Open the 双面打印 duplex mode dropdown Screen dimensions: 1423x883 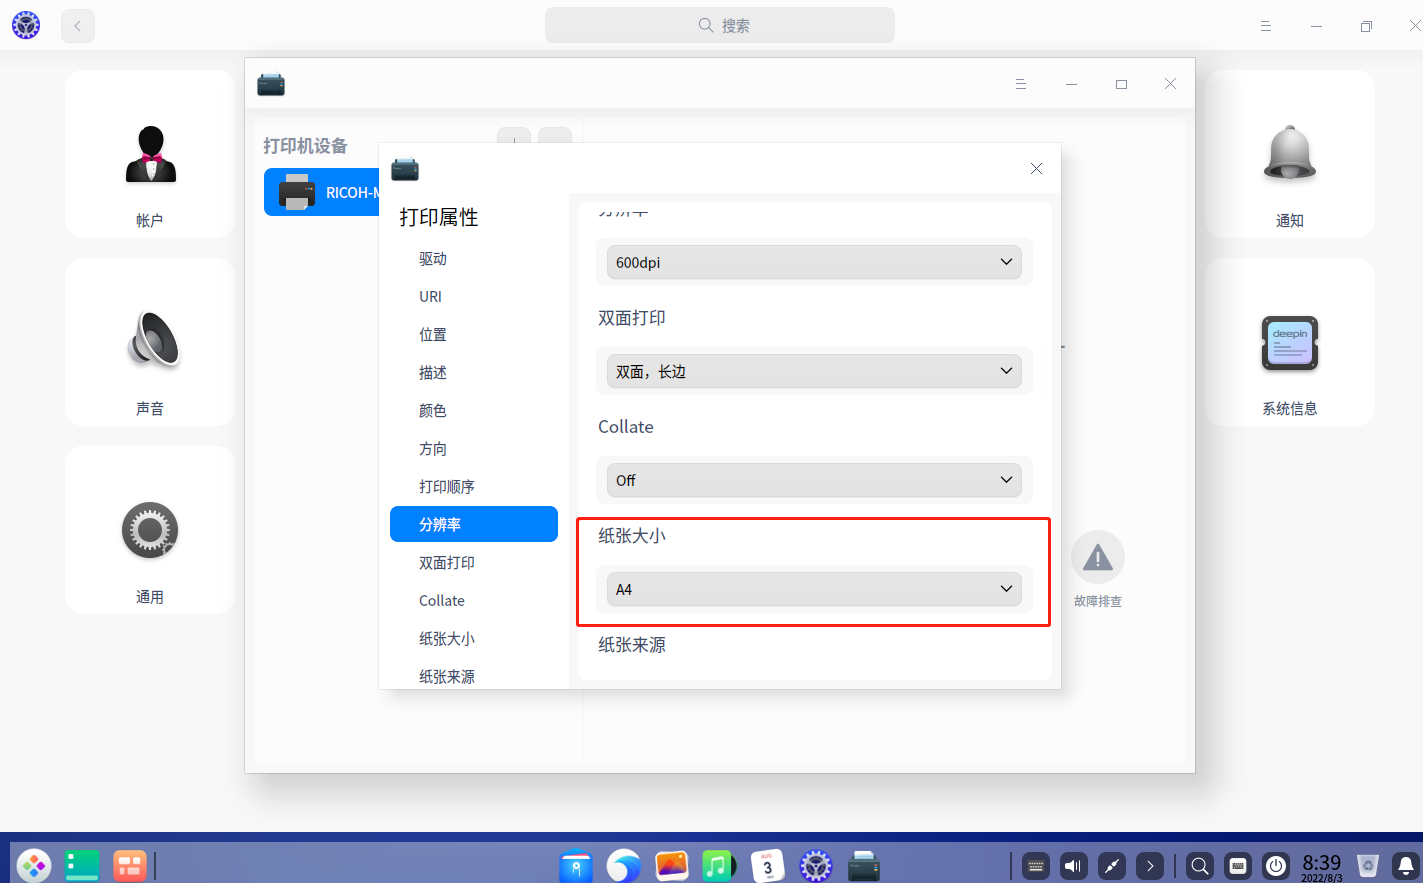[x=813, y=370]
